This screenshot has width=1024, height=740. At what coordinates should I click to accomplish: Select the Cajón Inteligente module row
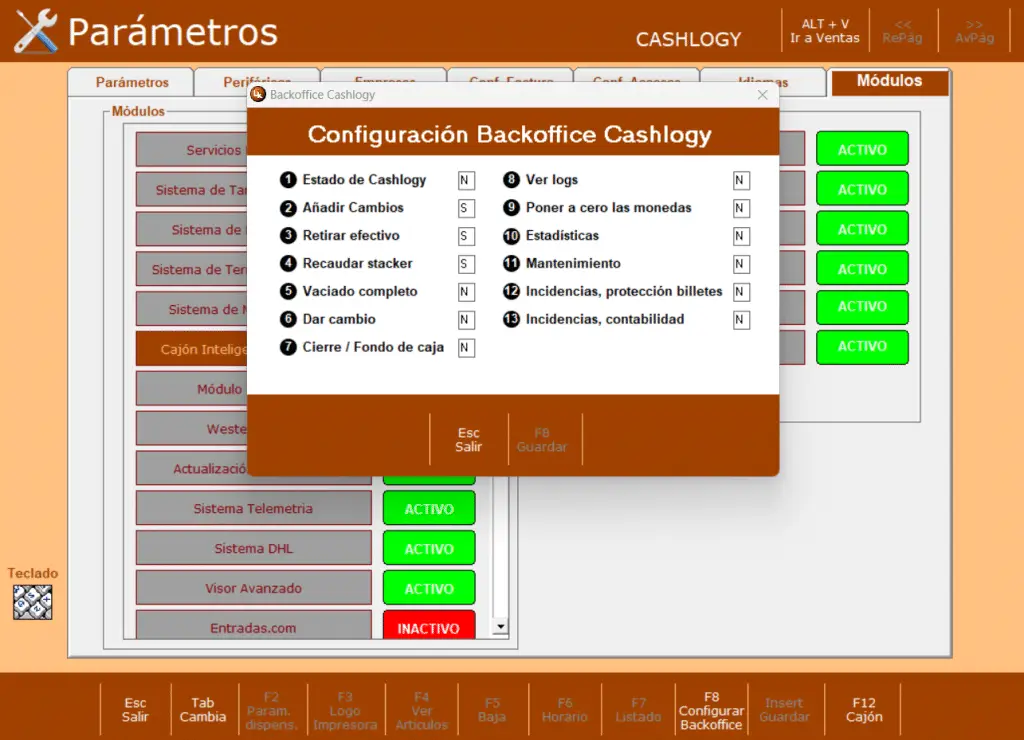[192, 349]
